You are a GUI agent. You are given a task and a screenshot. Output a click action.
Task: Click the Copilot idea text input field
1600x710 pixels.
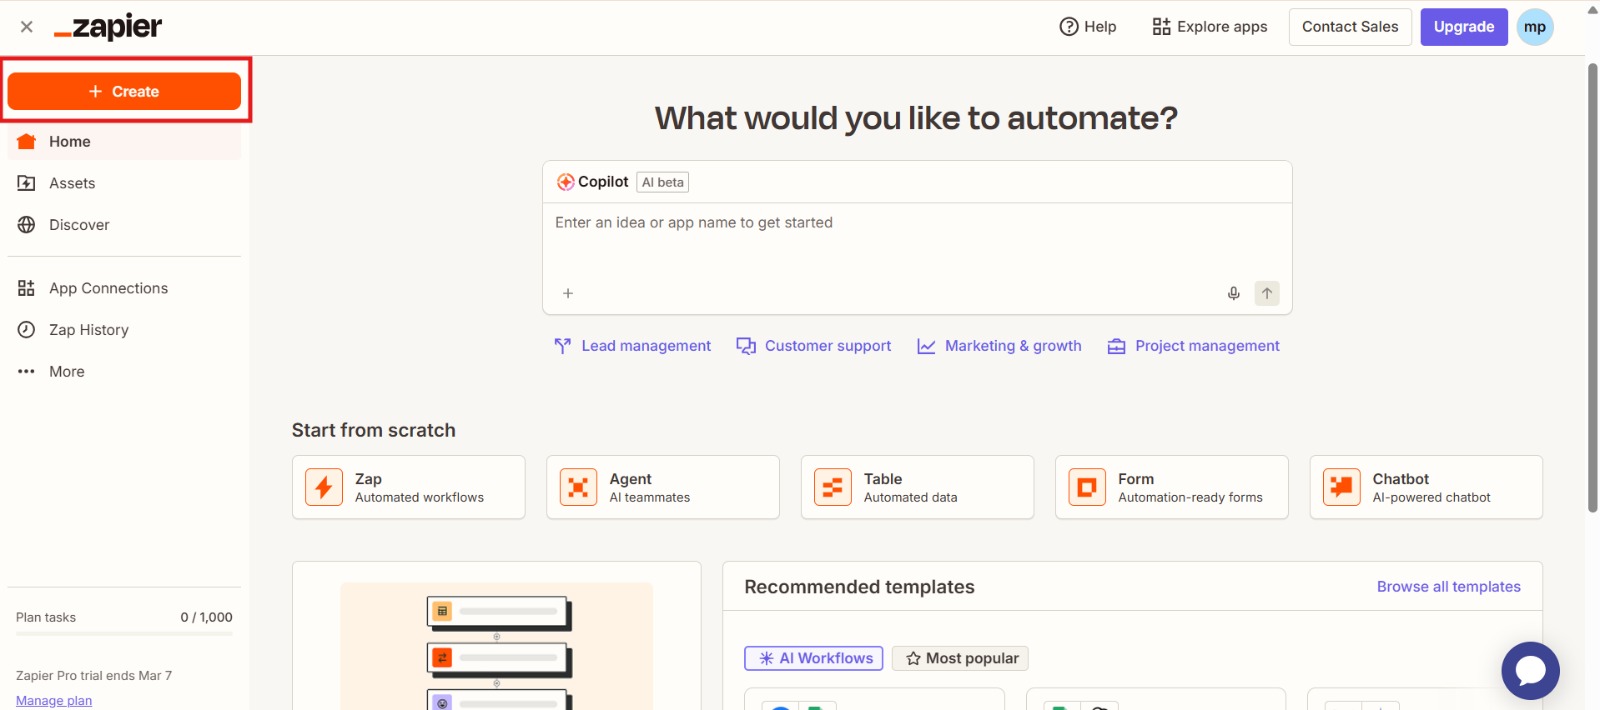click(x=916, y=240)
